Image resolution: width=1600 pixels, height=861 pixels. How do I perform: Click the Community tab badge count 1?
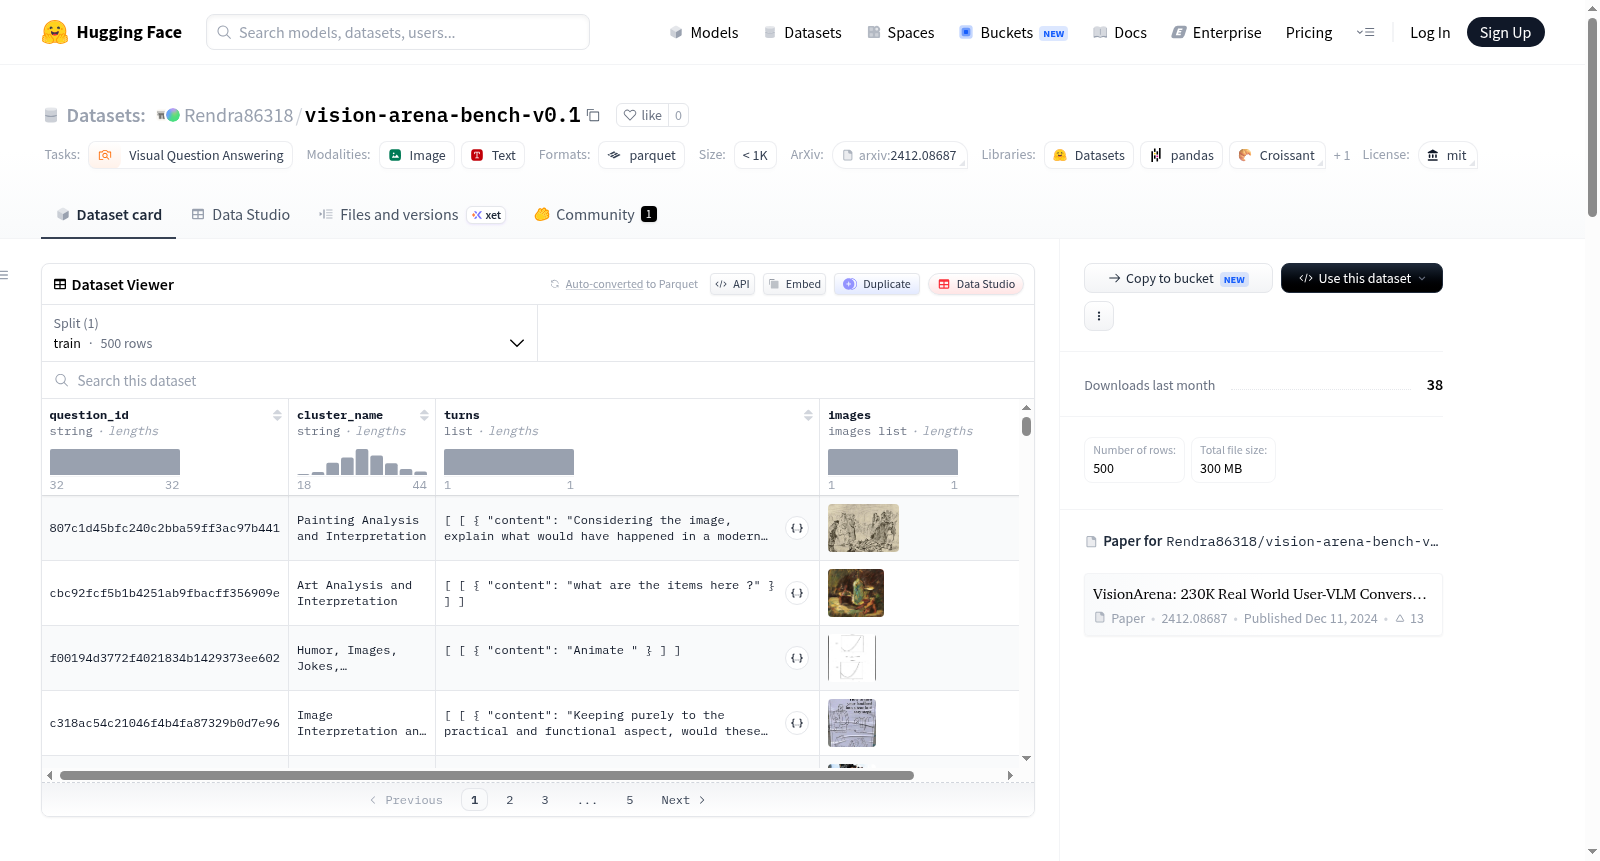649,214
